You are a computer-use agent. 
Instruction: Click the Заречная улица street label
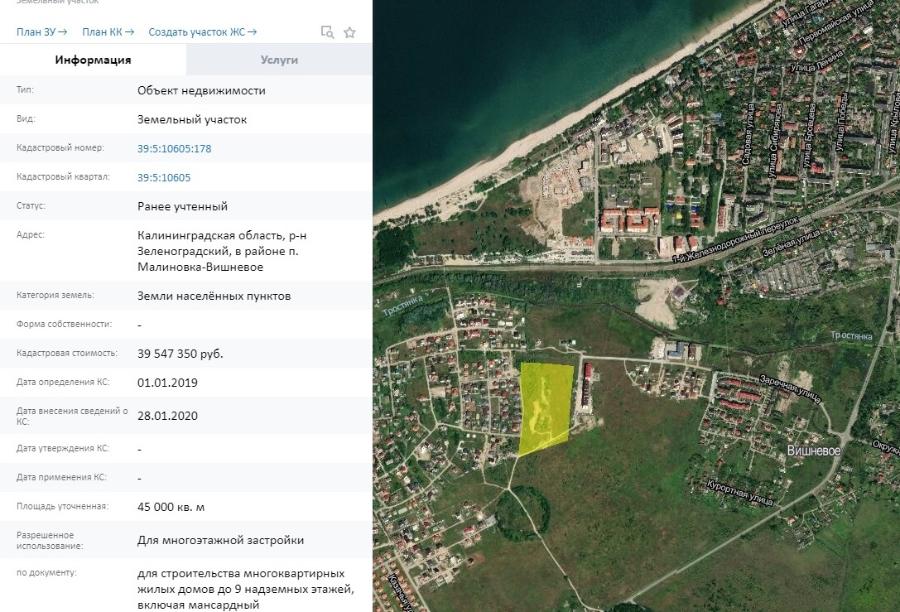click(x=791, y=389)
